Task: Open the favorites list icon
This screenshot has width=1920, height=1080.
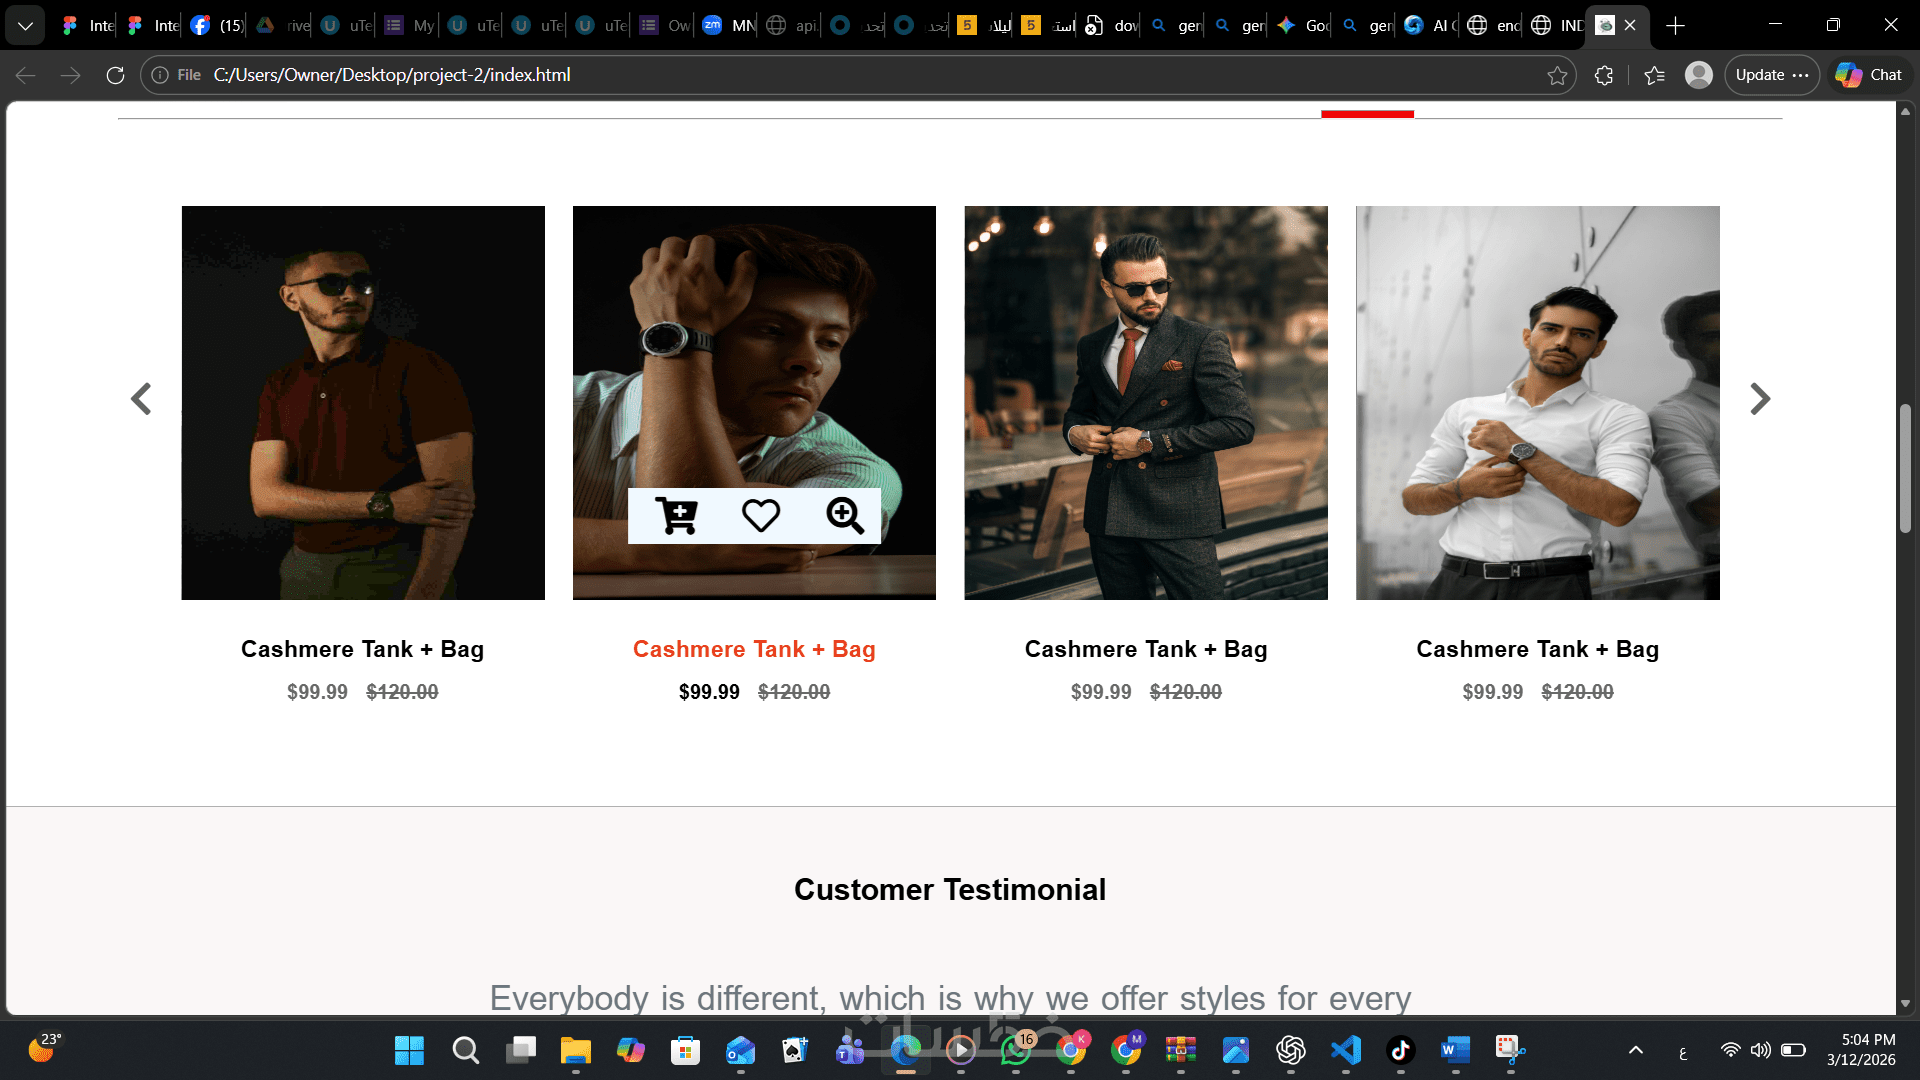Action: click(x=1654, y=75)
